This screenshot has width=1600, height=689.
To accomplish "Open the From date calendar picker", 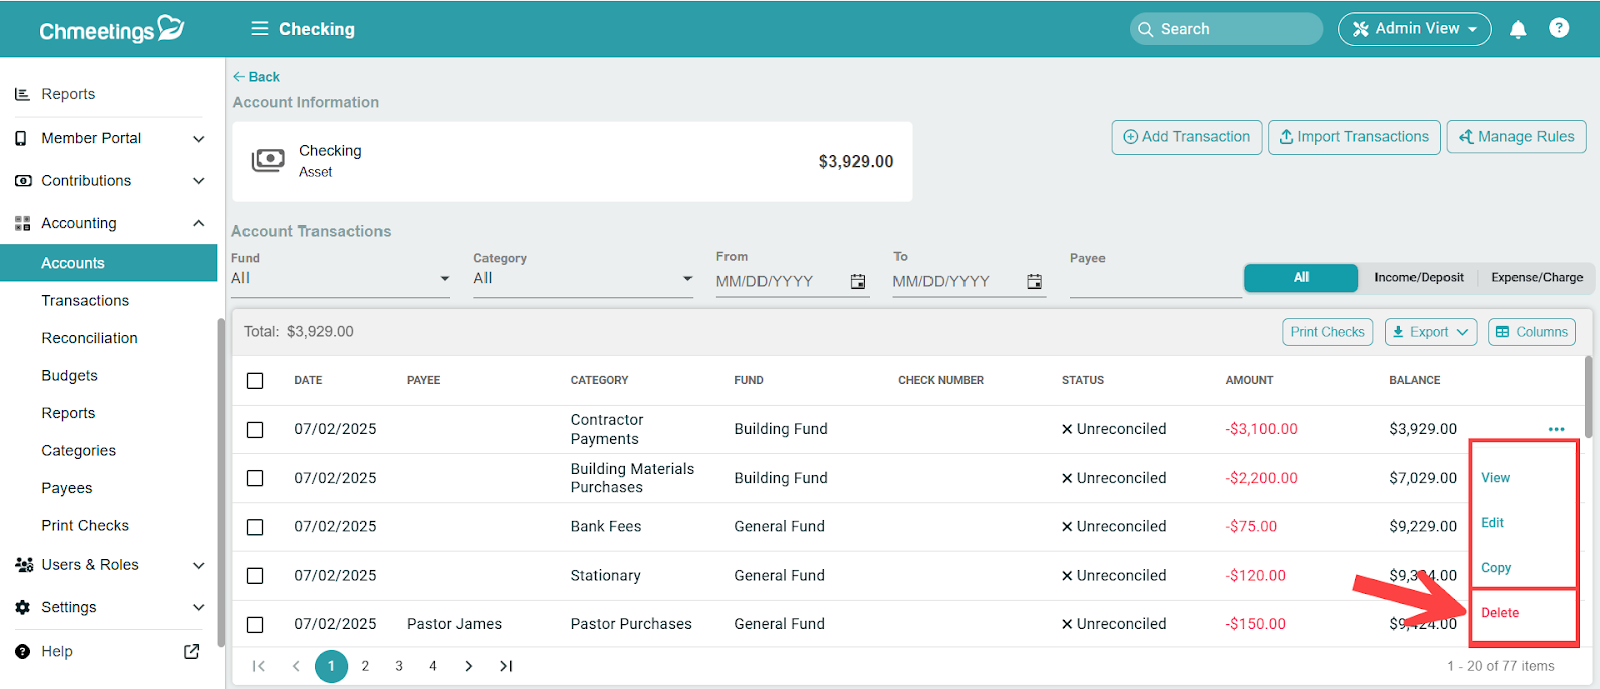I will click(x=857, y=282).
